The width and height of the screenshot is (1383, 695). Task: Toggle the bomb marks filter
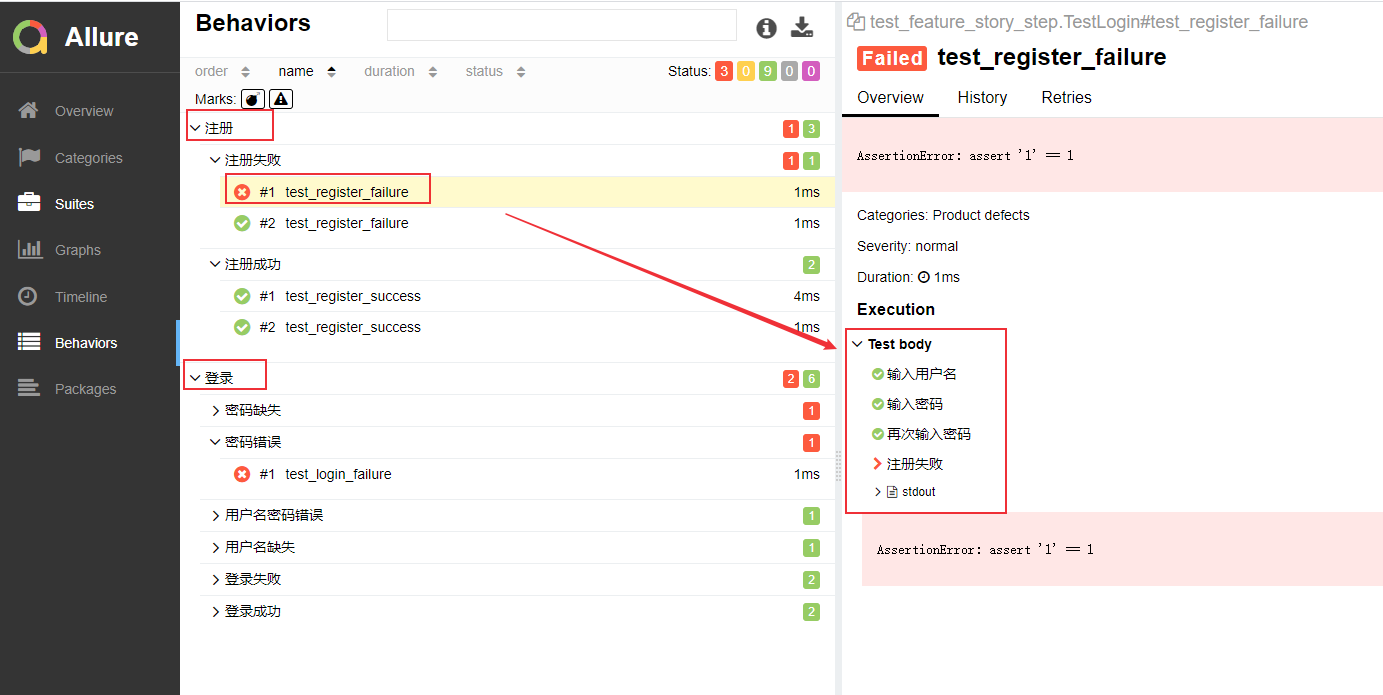pyautogui.click(x=254, y=99)
